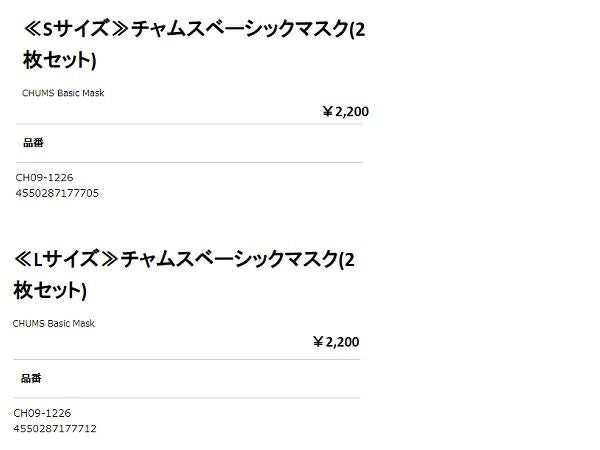Click the divider line below the S-size 品番 heading
Screen dimensions: 600x450
pos(190,162)
